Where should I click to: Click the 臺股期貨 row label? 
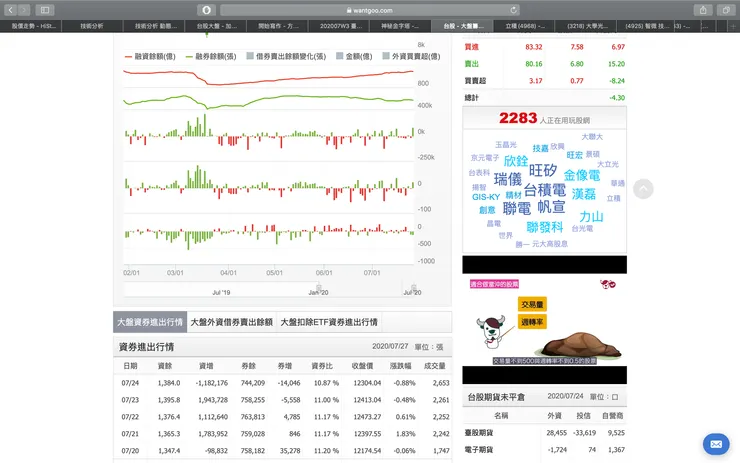[x=479, y=432]
